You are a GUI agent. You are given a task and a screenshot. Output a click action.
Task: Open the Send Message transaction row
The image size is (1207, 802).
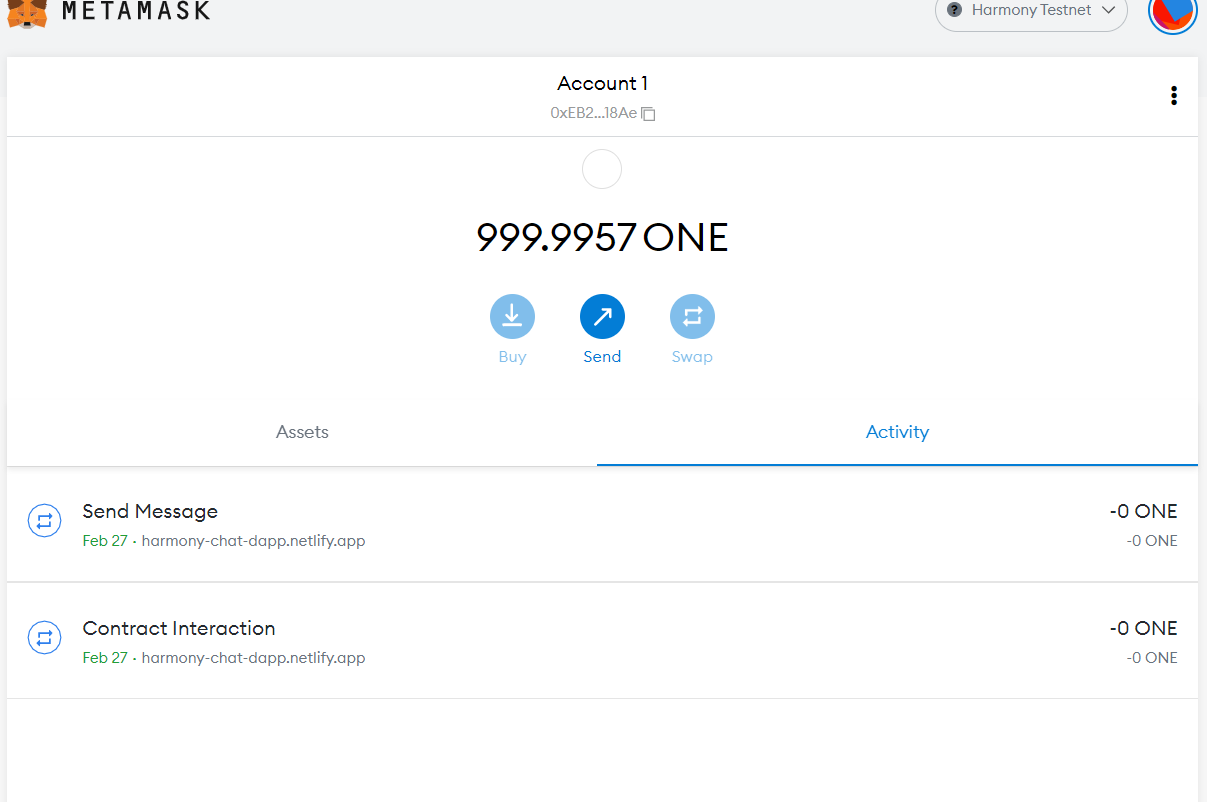(602, 524)
